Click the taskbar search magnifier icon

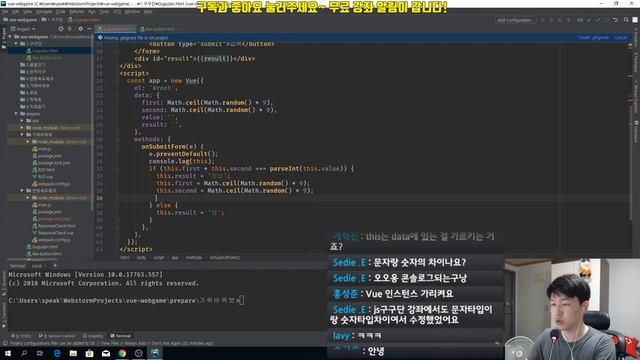tap(24, 353)
